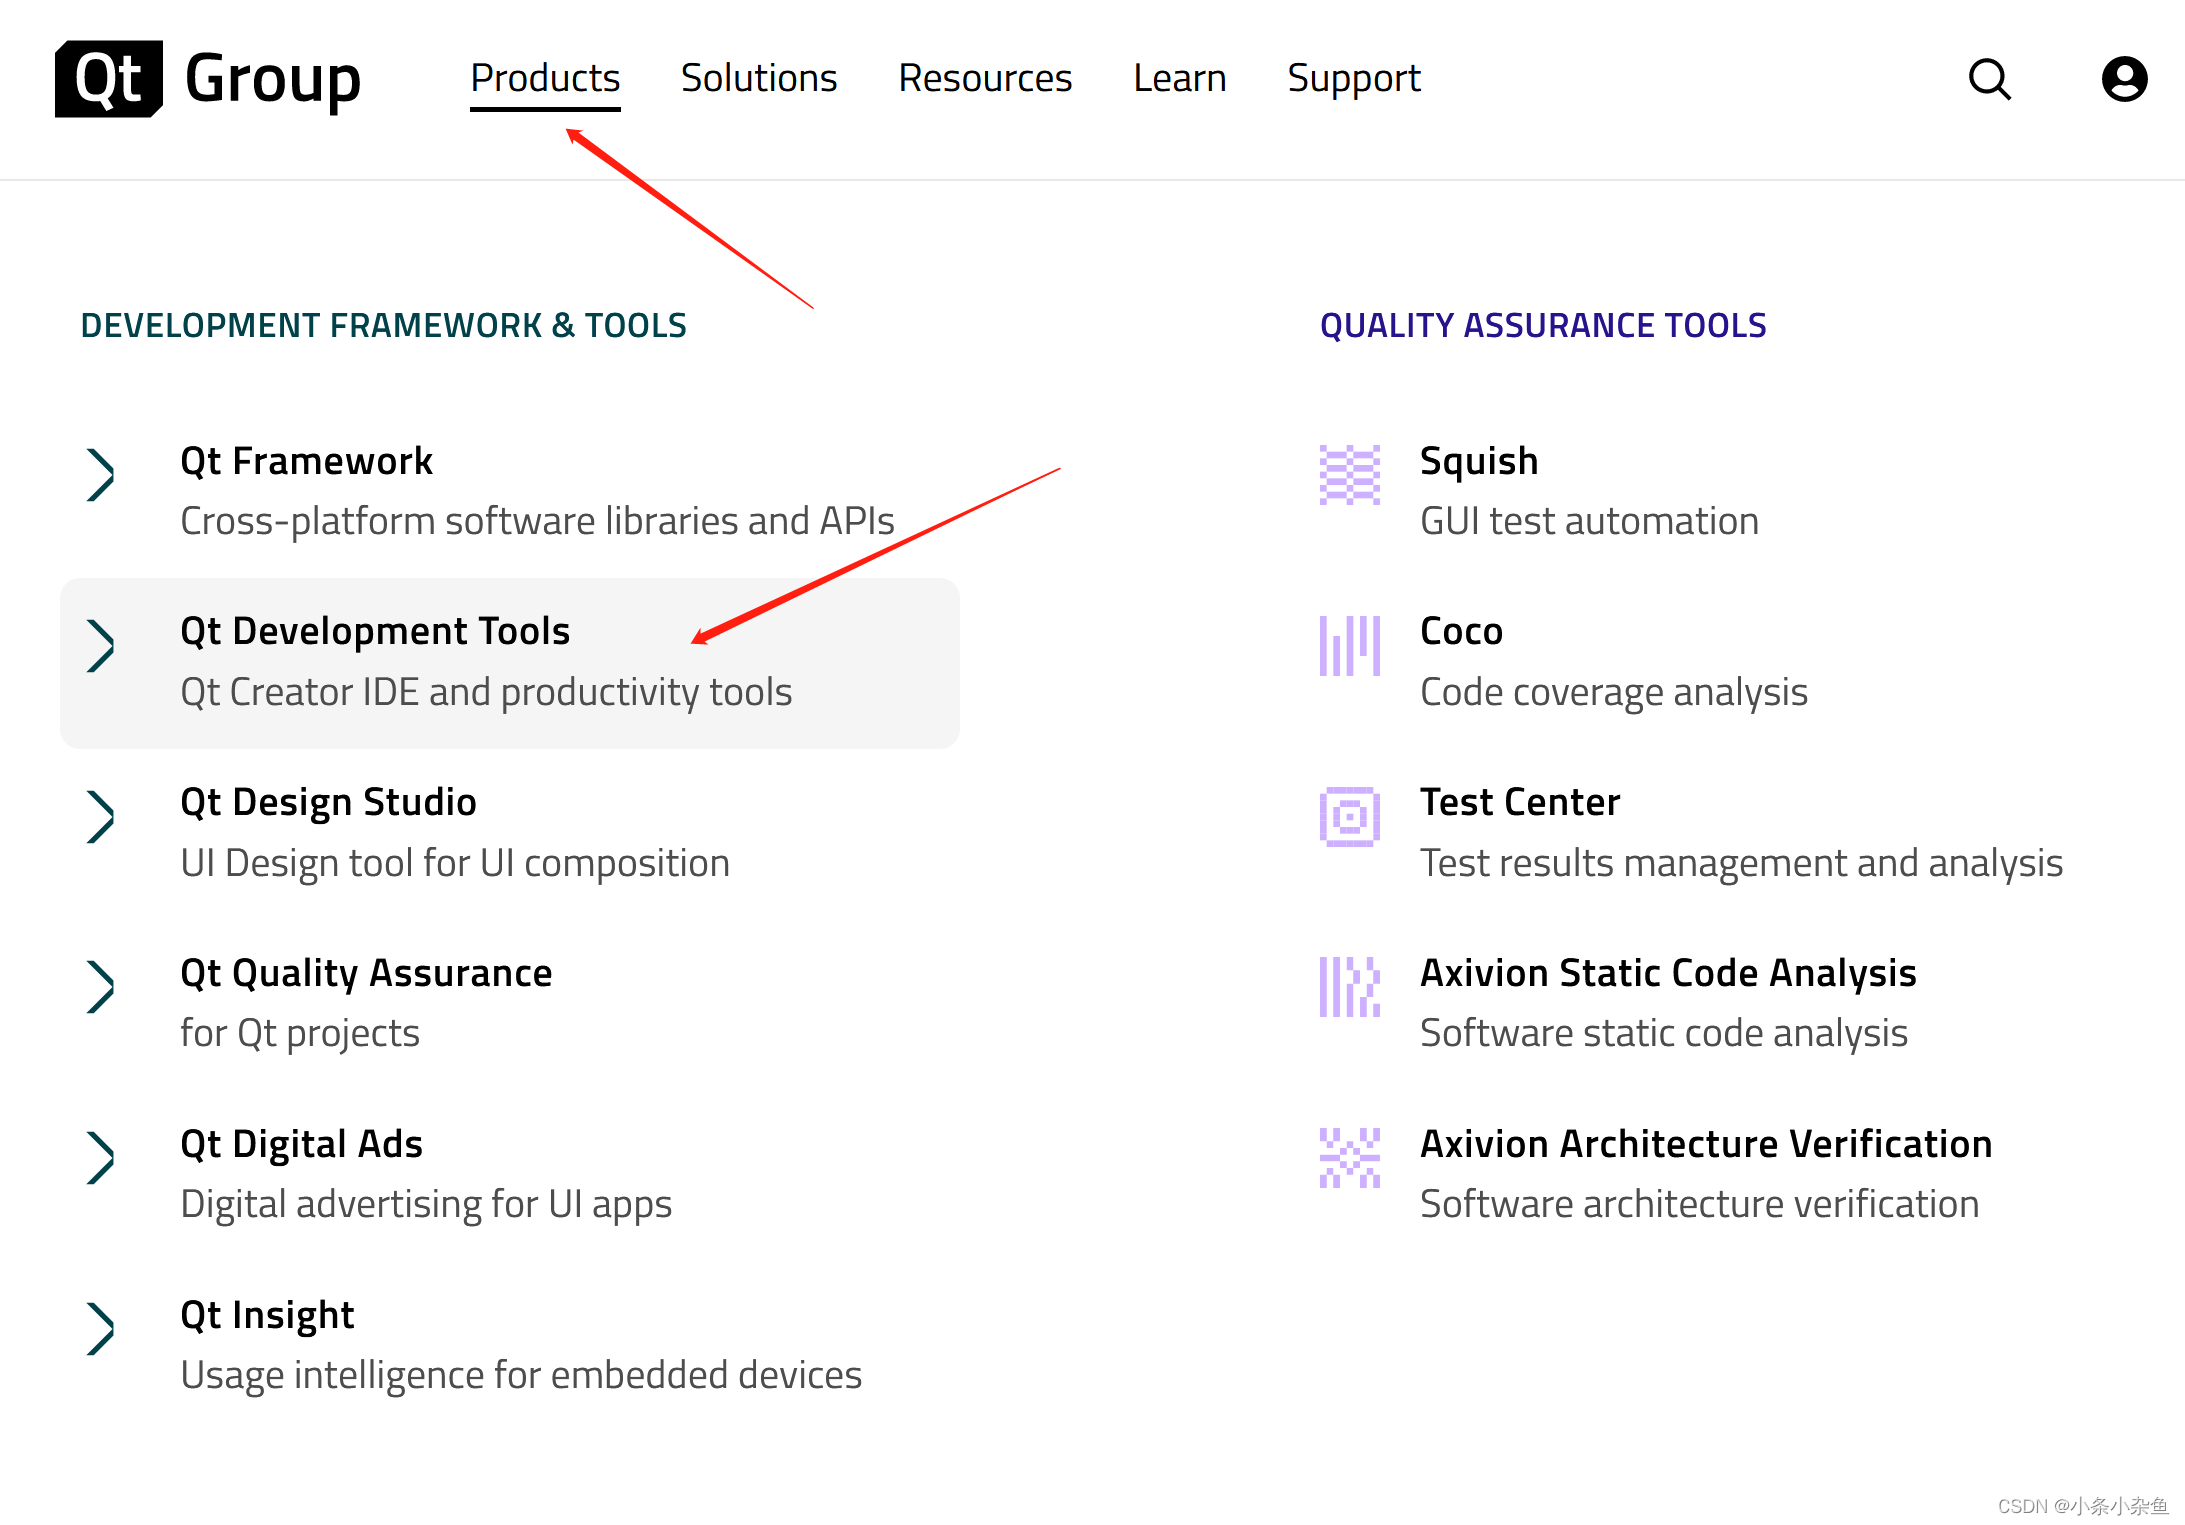
Task: Open Qt Design Studio link
Action: coord(328,803)
